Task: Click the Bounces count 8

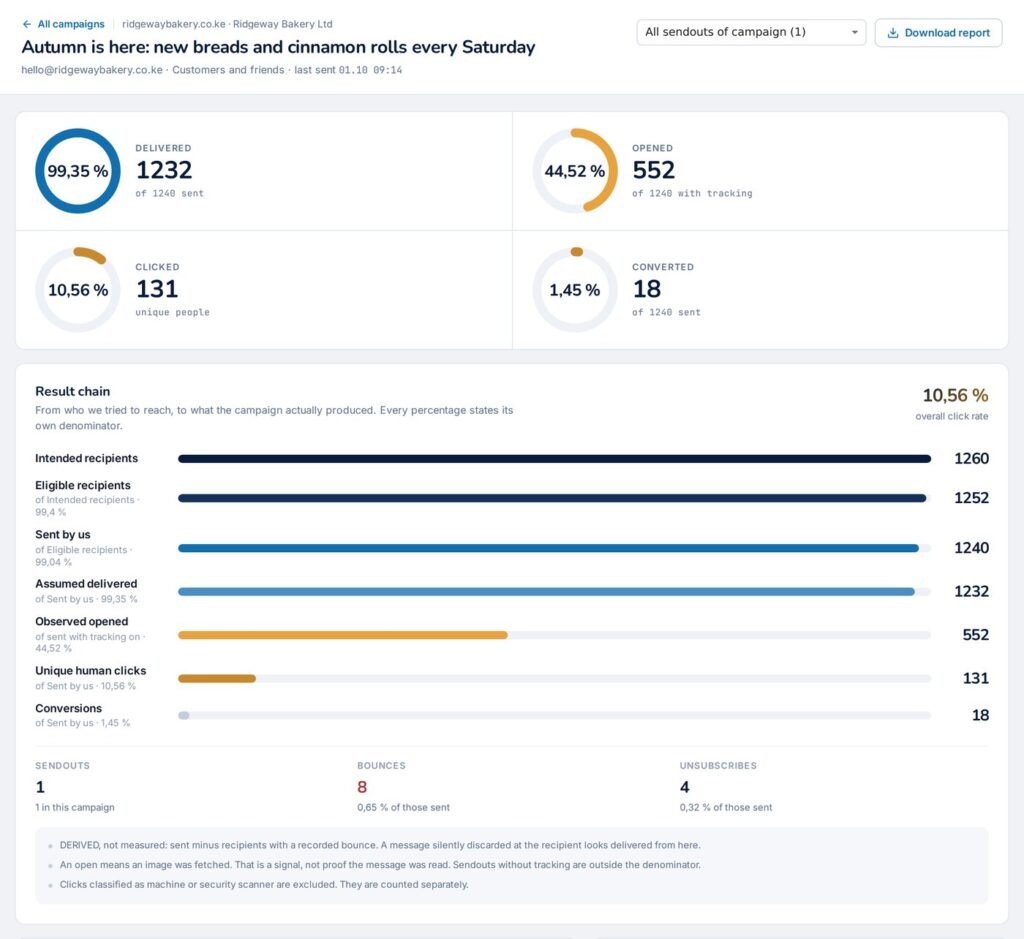Action: 362,787
